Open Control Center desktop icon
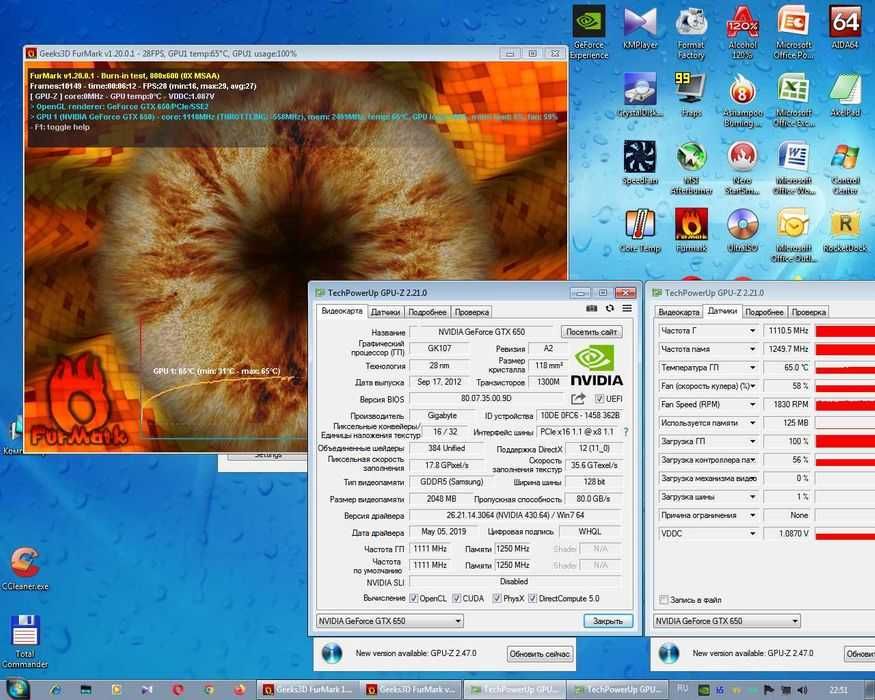Screen dimensions: 875x700 point(845,168)
